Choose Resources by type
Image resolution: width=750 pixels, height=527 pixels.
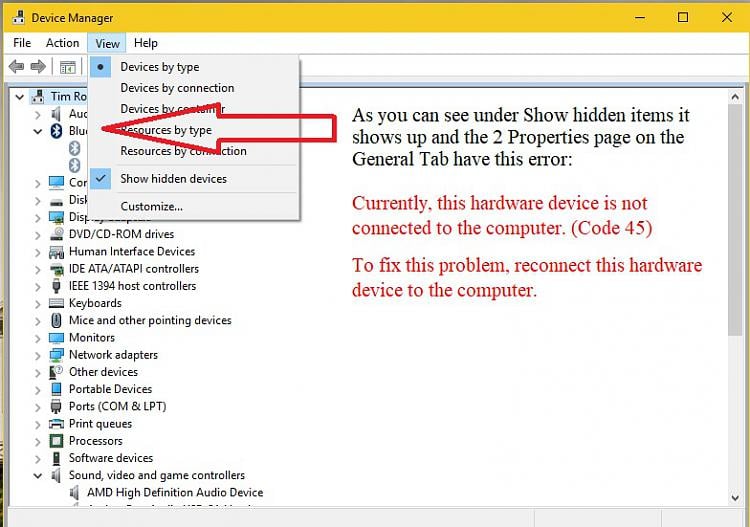tap(195, 130)
